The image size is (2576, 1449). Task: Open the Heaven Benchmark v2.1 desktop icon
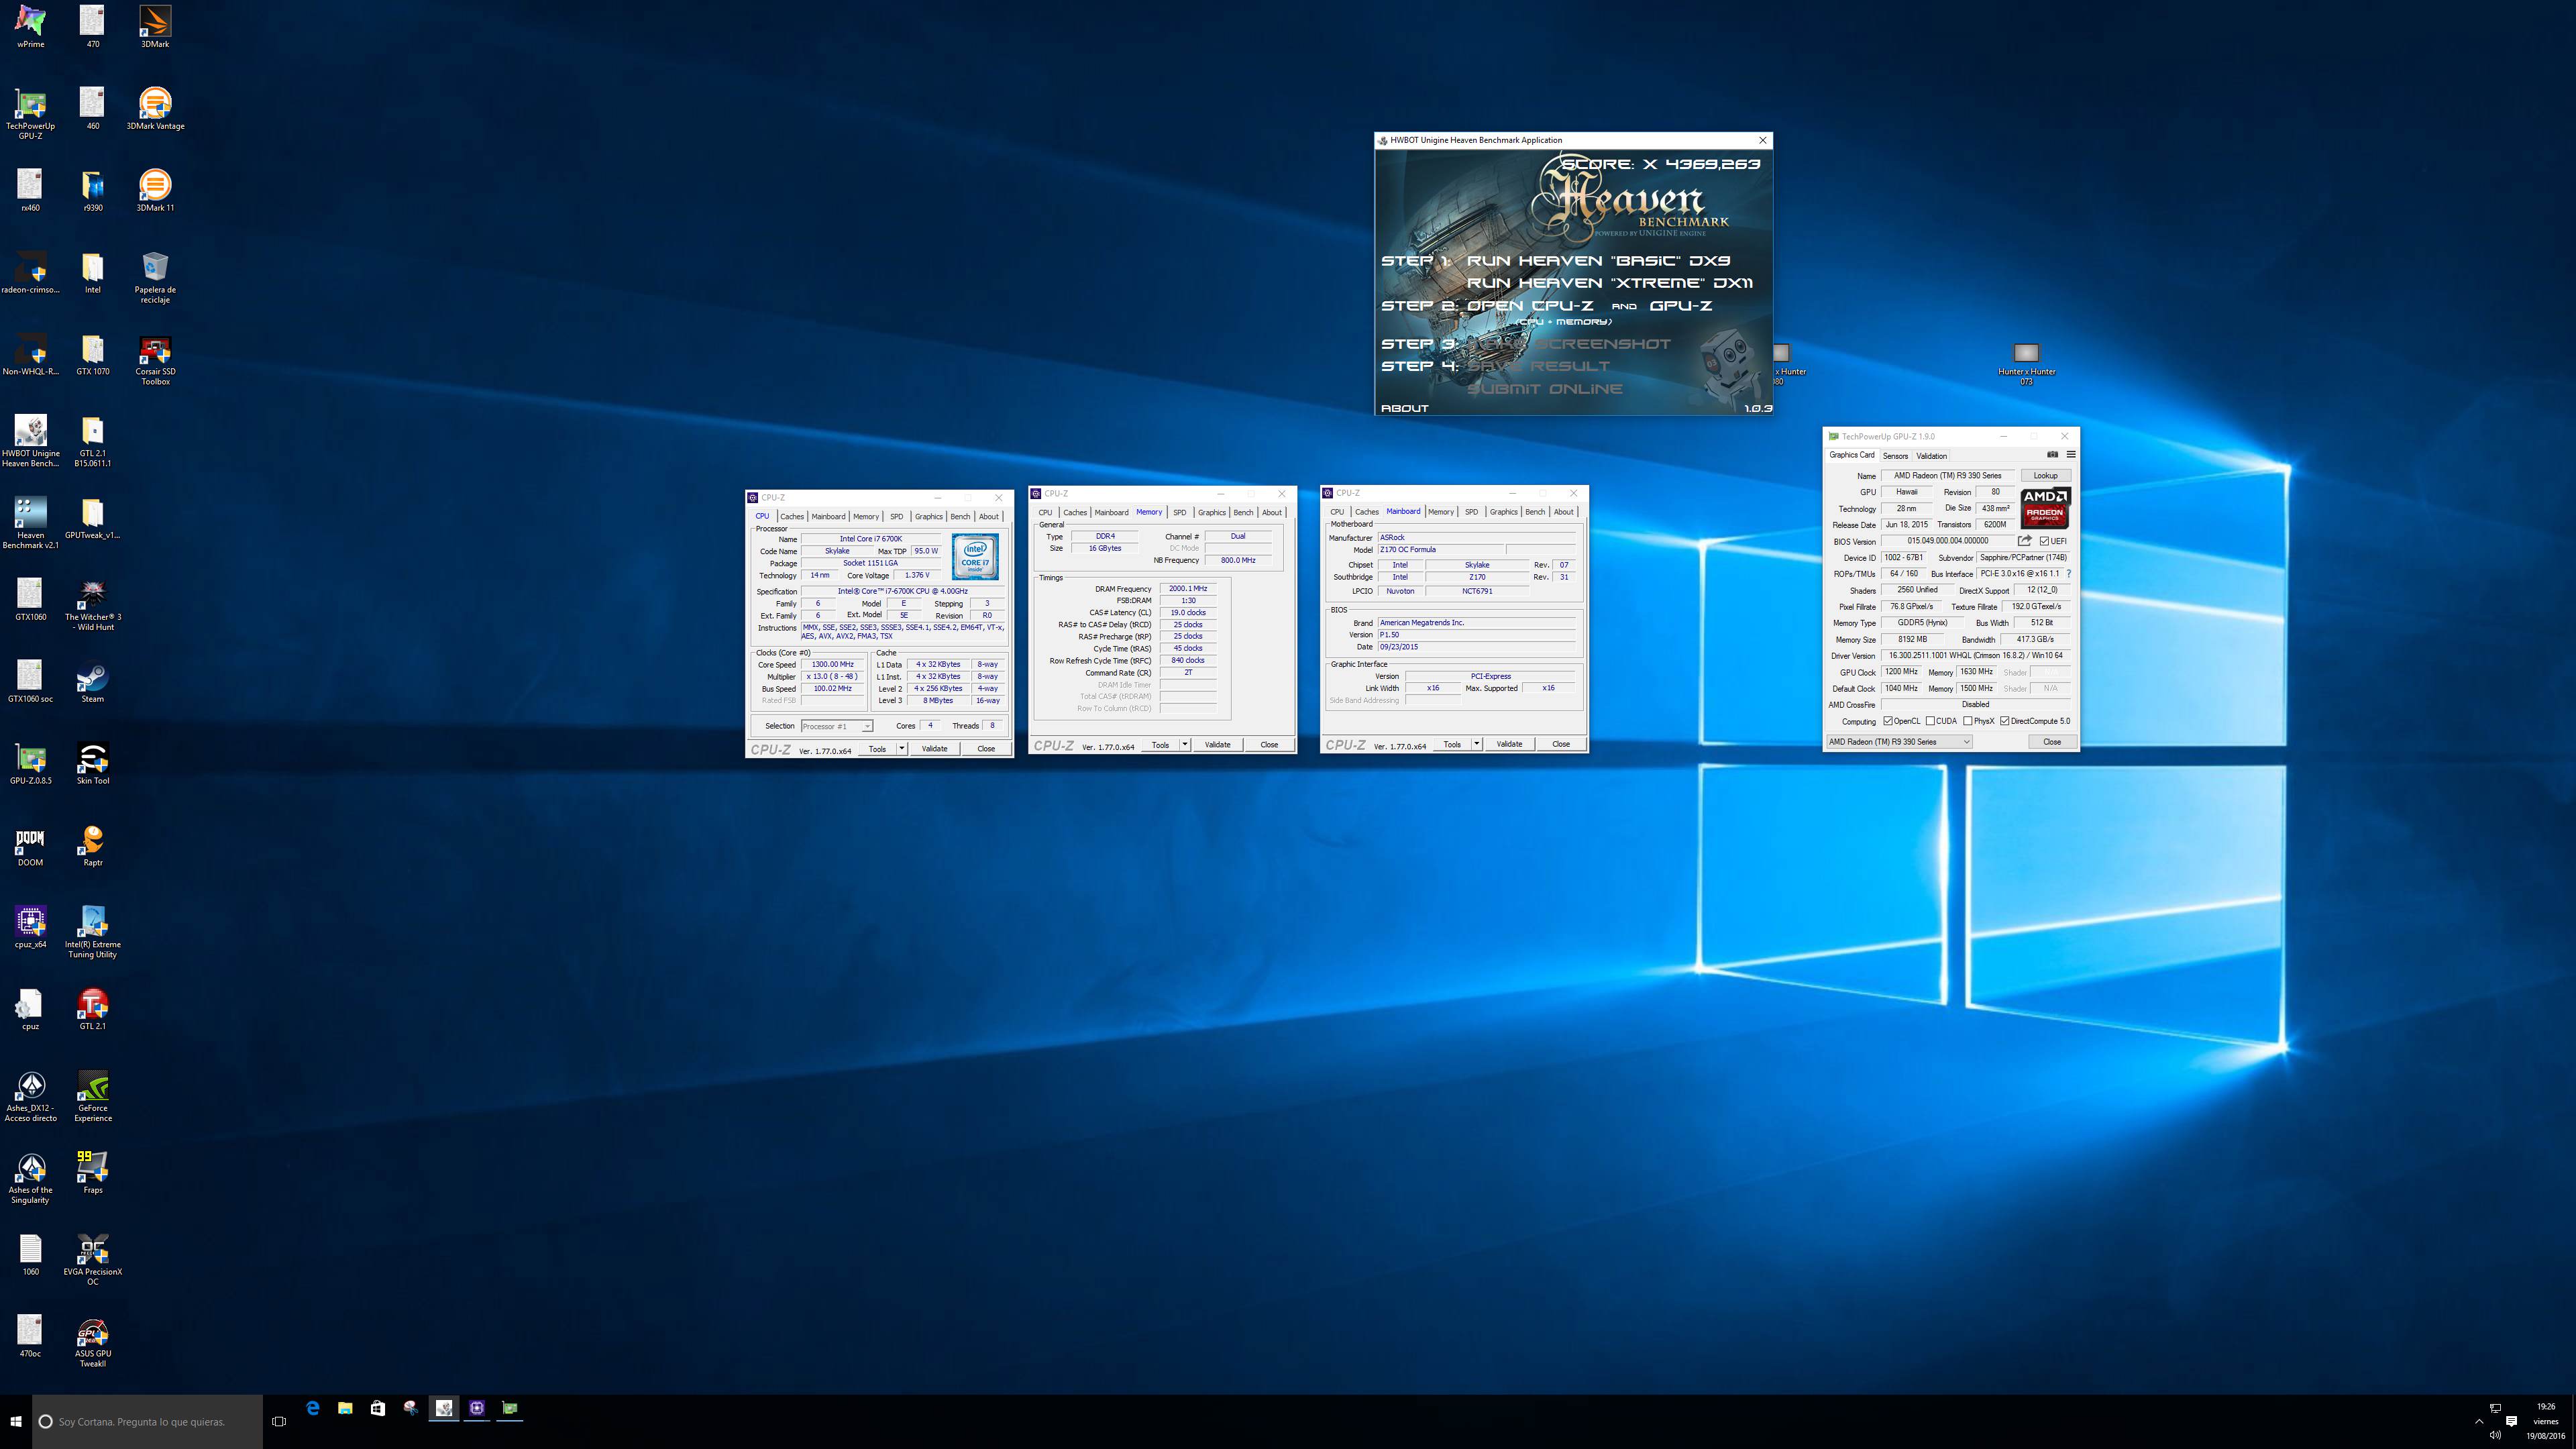tap(30, 523)
